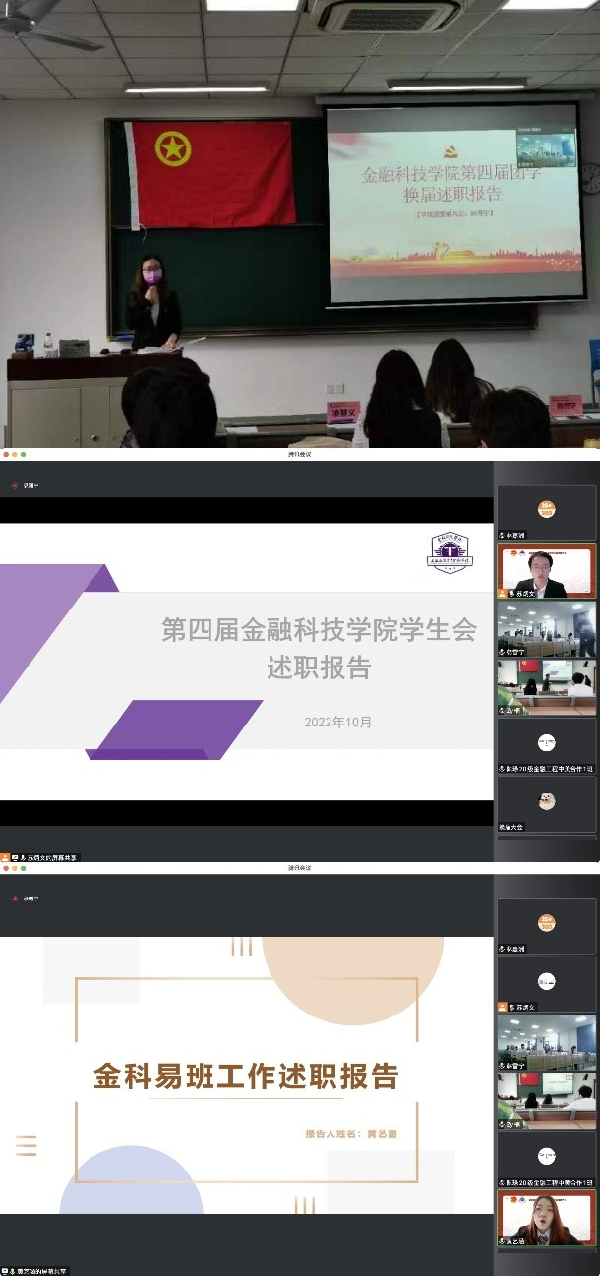Screen dimensions: 600x1276
Task: Click the 报告人姓名 presenter line on the slide
Action: pyautogui.click(x=358, y=1134)
